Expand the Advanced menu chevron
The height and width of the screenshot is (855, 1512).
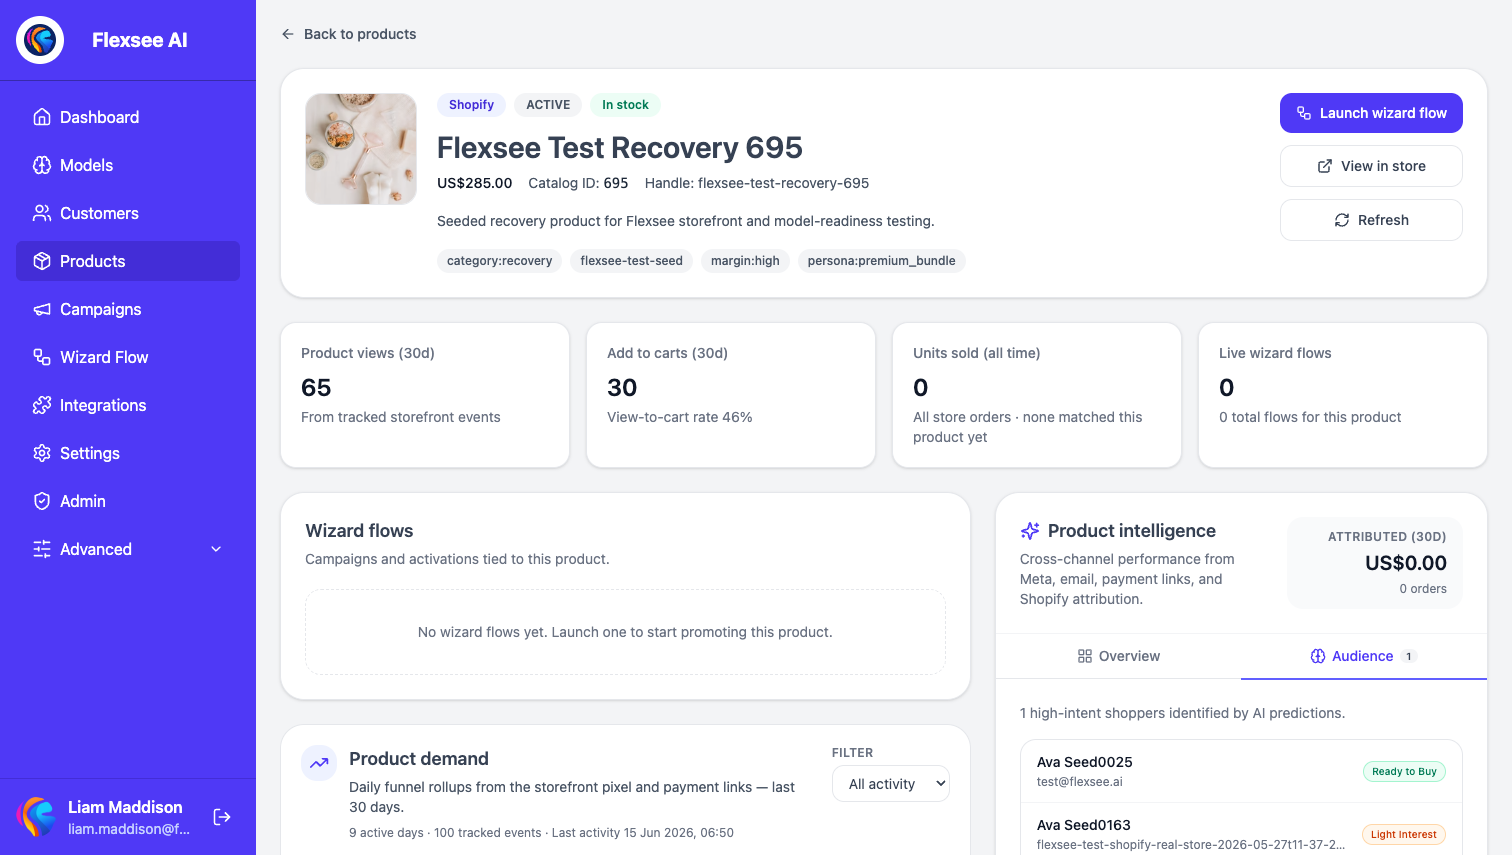(x=216, y=549)
